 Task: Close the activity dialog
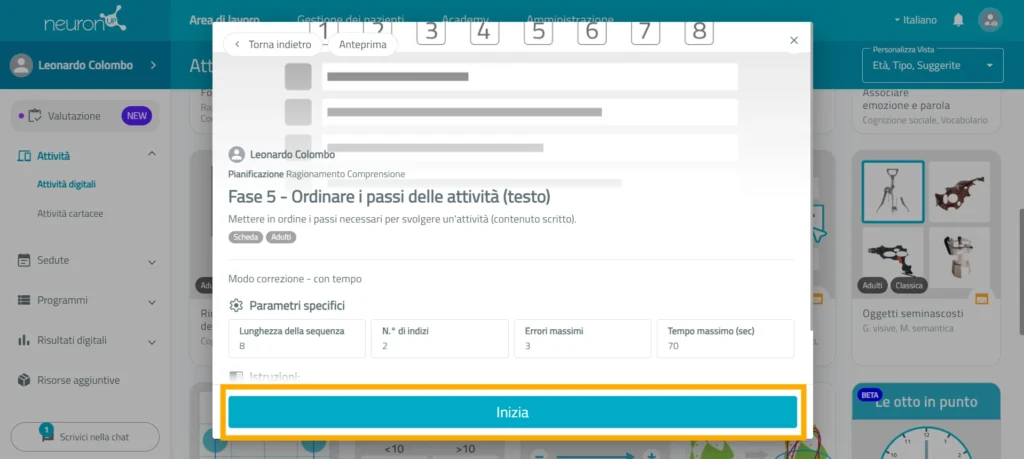tap(794, 40)
